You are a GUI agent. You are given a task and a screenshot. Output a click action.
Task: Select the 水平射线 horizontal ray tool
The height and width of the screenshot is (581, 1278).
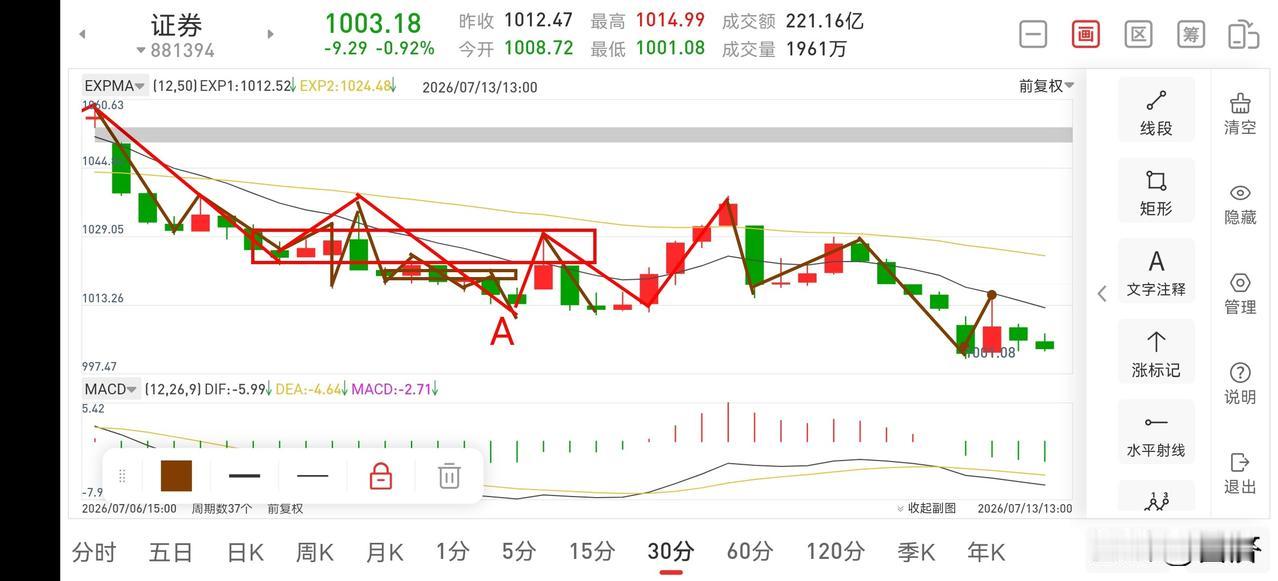click(x=1156, y=433)
